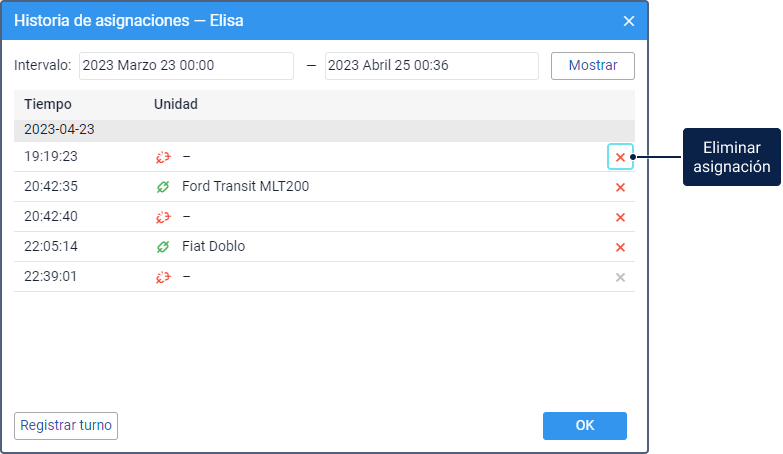Click the unlink icon at 22:39:01

pyautogui.click(x=163, y=277)
